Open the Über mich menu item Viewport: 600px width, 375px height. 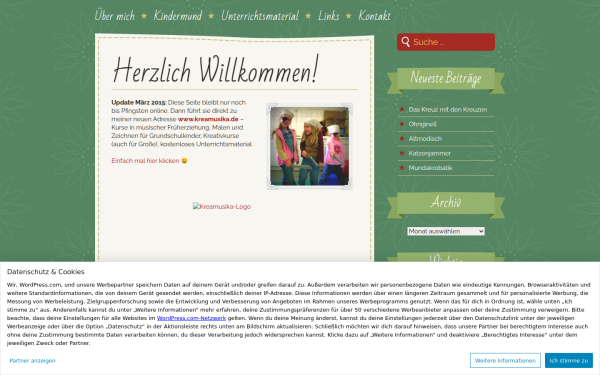[114, 16]
